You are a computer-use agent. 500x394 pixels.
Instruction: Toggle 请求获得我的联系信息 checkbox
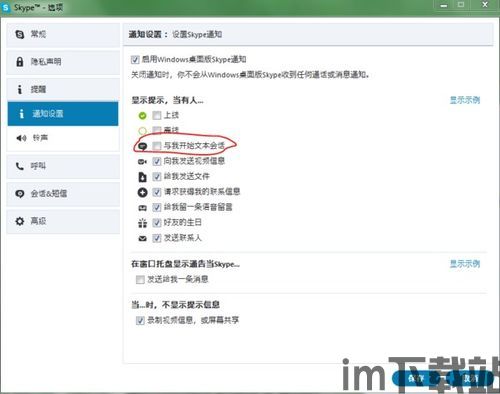coord(157,192)
